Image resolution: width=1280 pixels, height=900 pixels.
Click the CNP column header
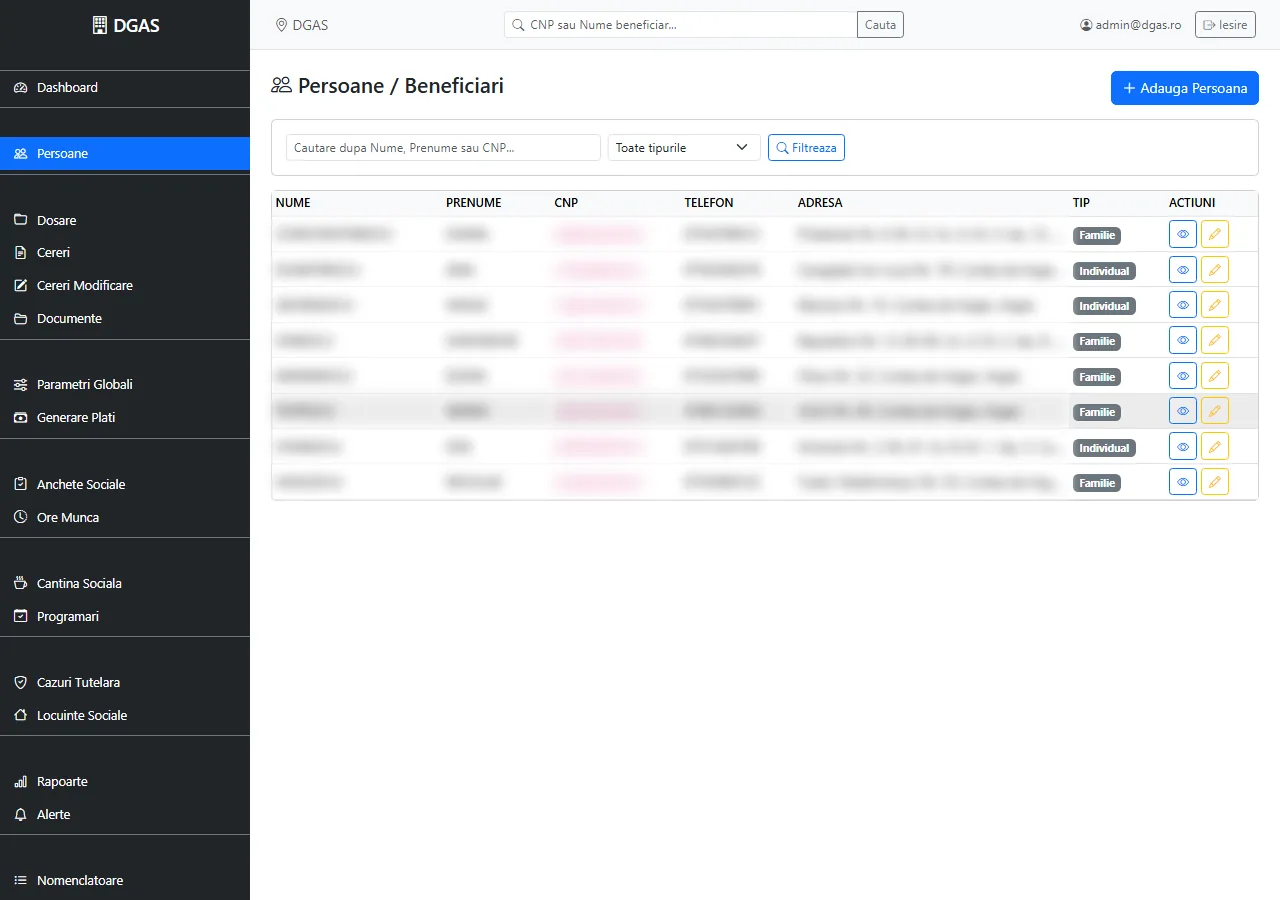coord(566,203)
